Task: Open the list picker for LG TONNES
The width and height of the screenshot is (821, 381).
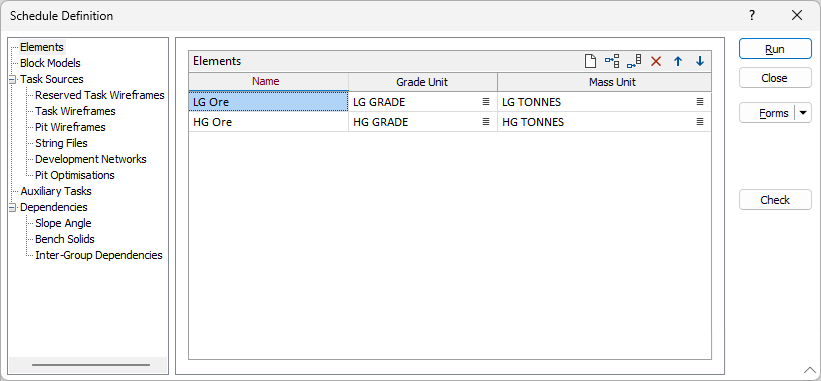Action: 700,102
